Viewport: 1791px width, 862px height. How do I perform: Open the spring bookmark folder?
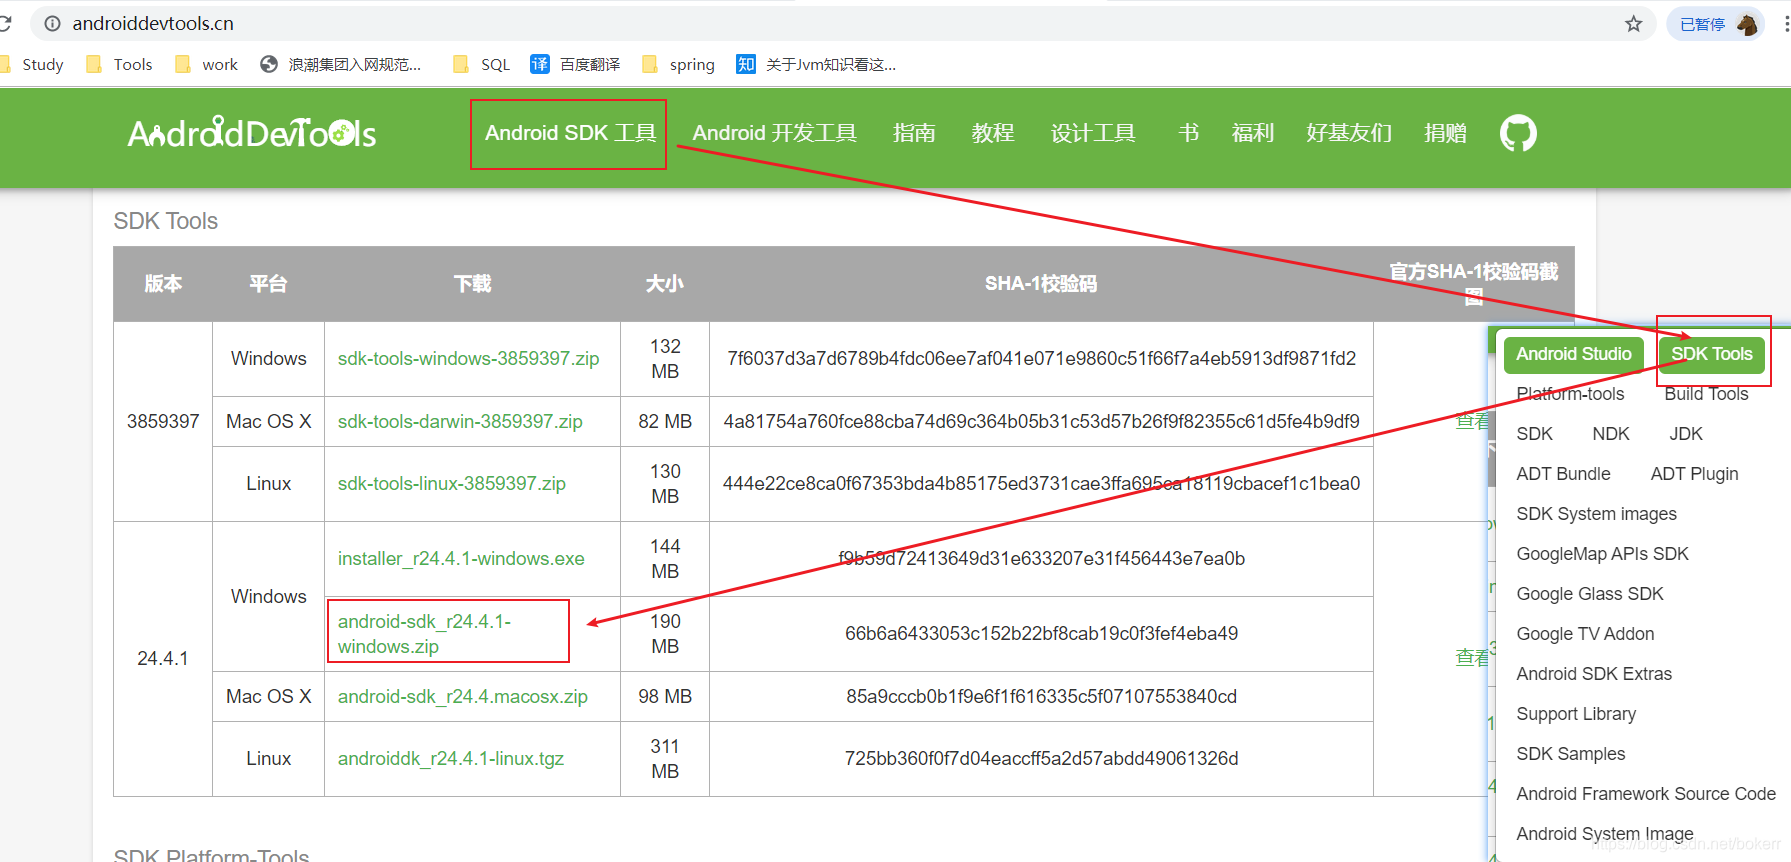(x=679, y=65)
